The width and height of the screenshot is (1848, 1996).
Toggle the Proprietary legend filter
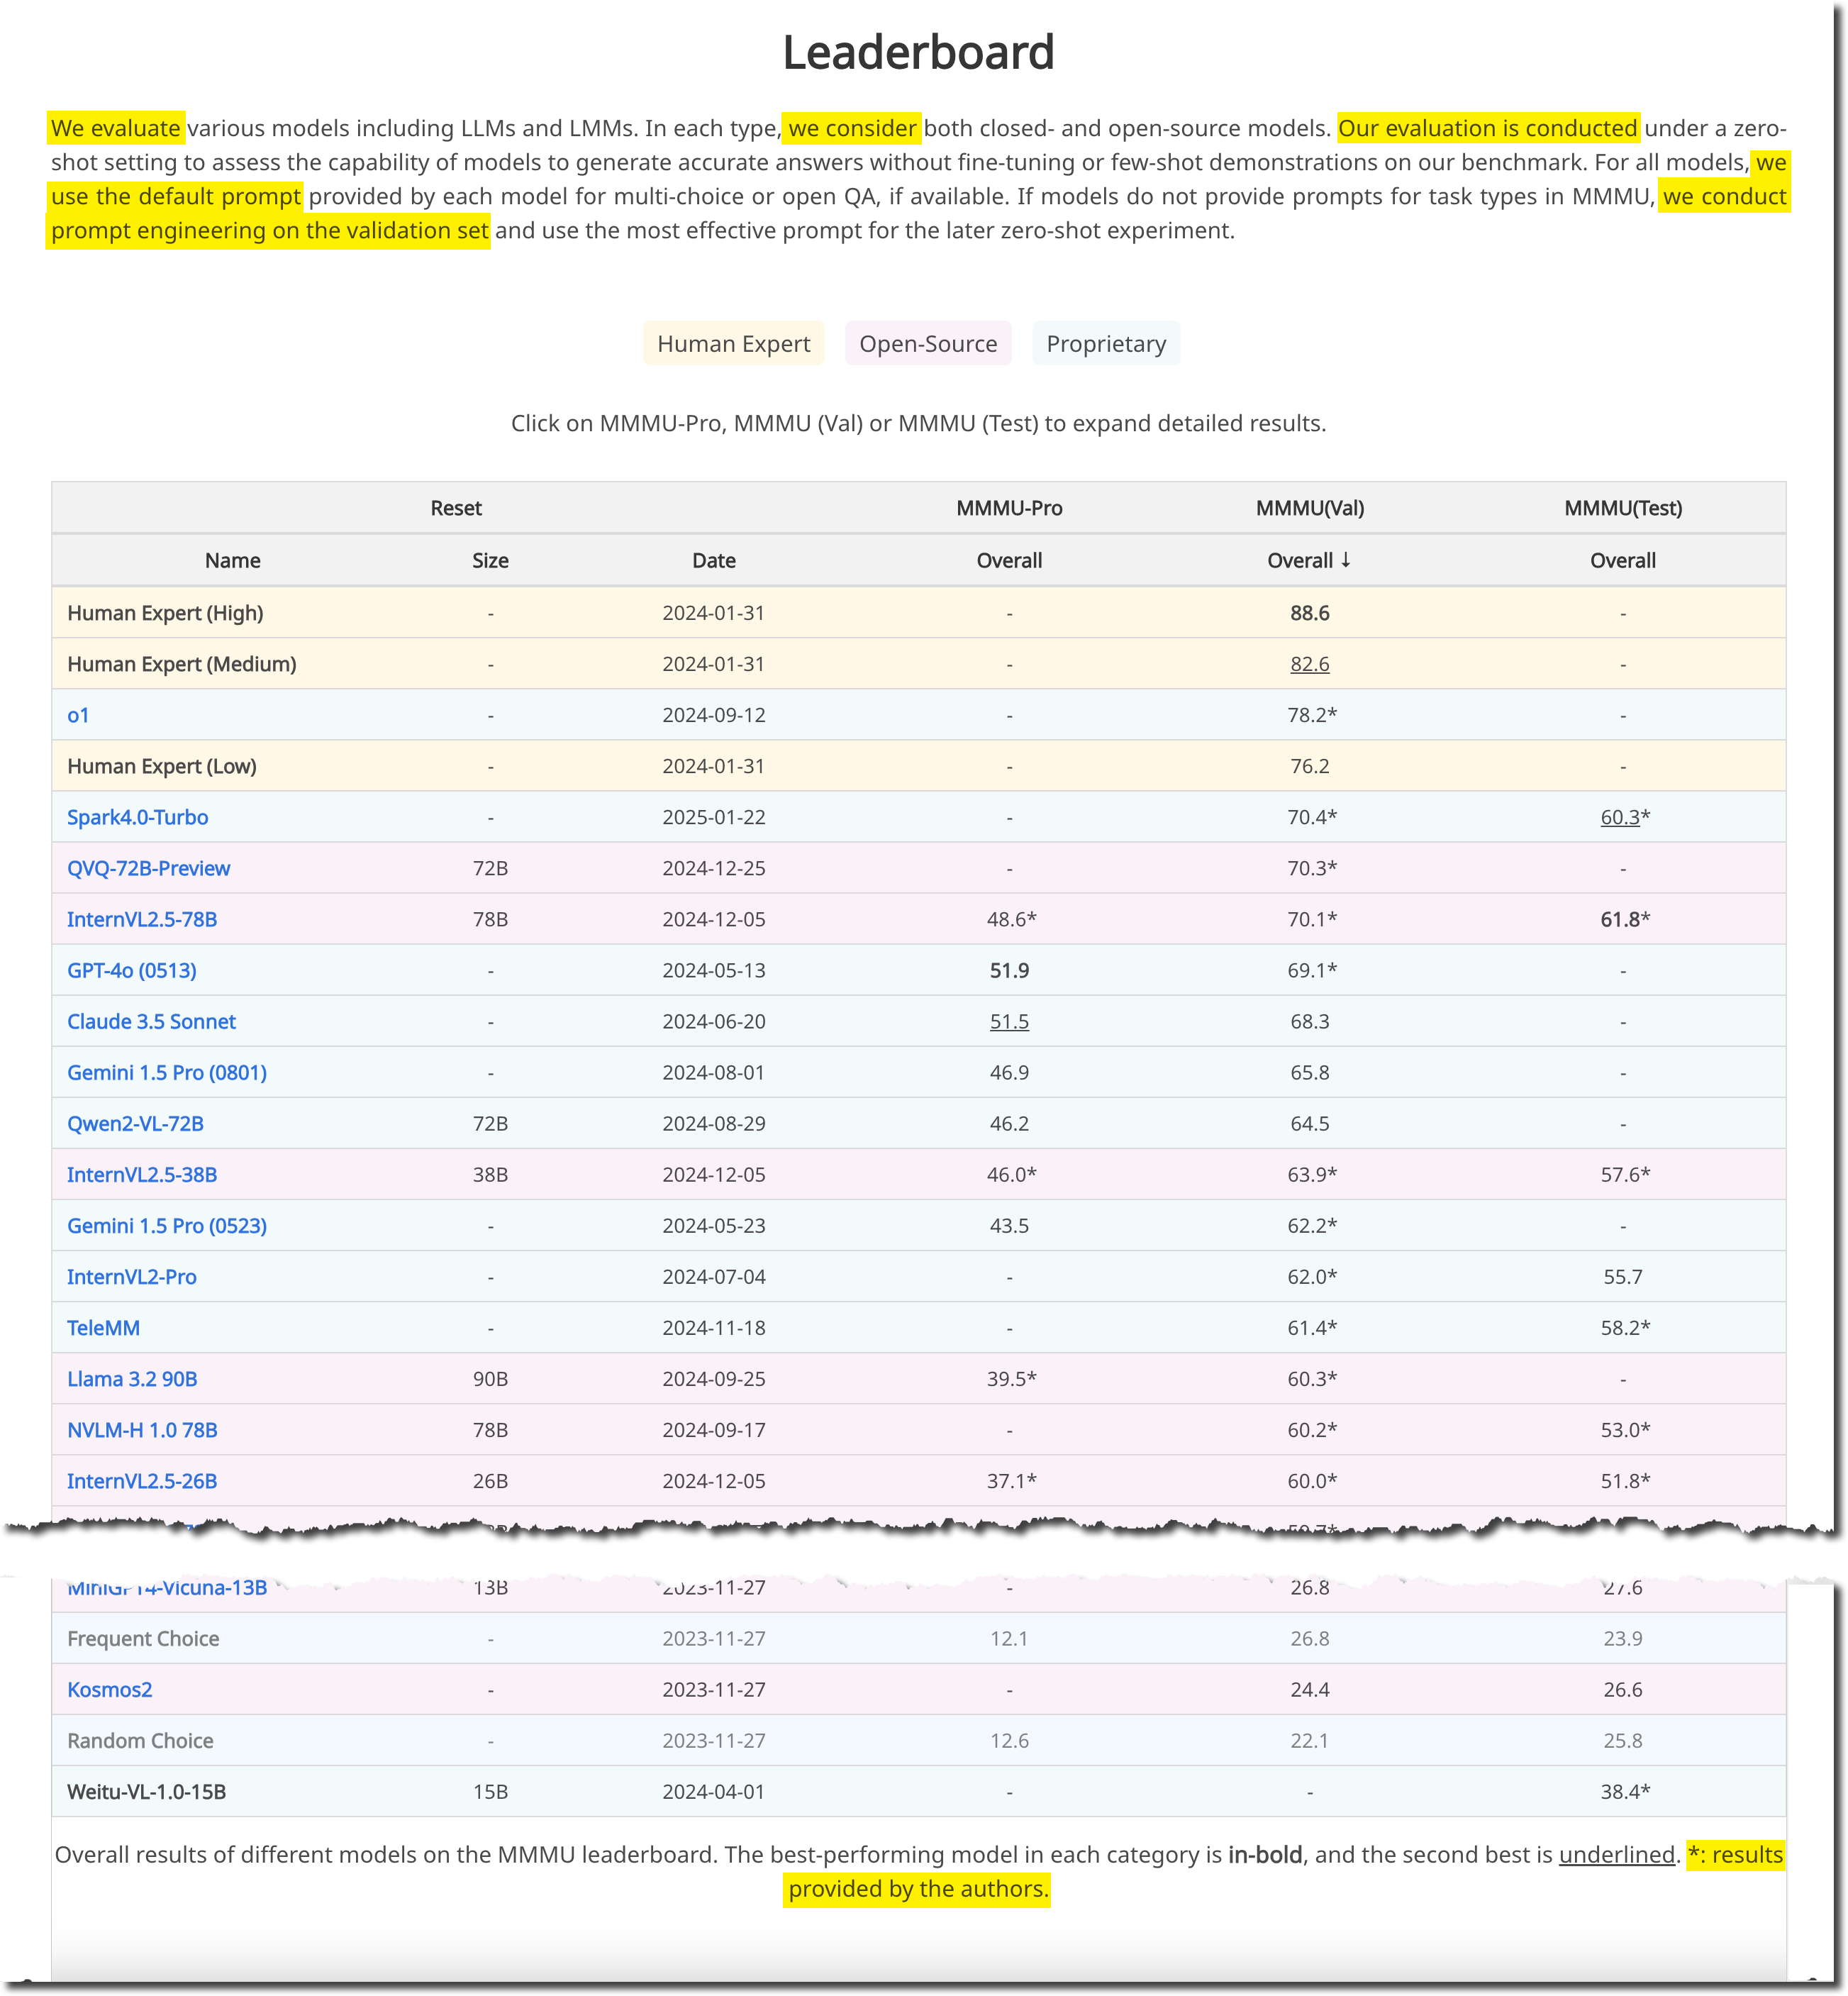pos(1105,344)
